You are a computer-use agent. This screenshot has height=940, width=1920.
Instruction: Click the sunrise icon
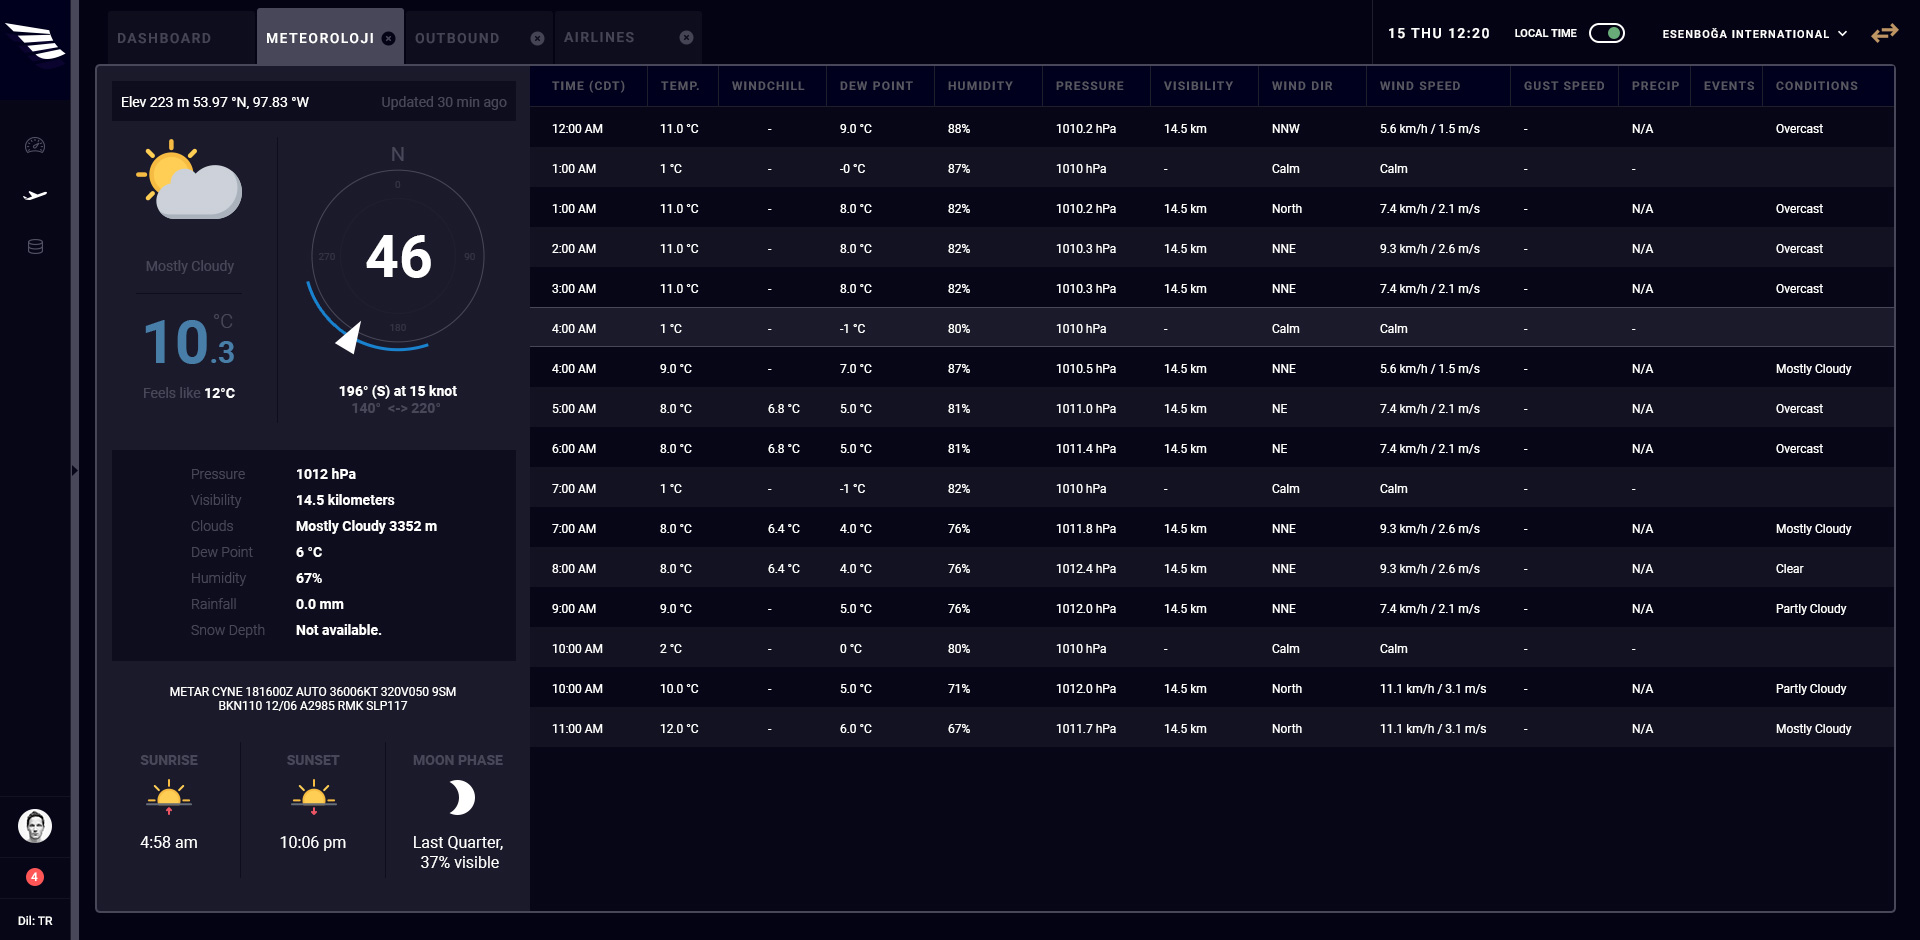pyautogui.click(x=169, y=797)
